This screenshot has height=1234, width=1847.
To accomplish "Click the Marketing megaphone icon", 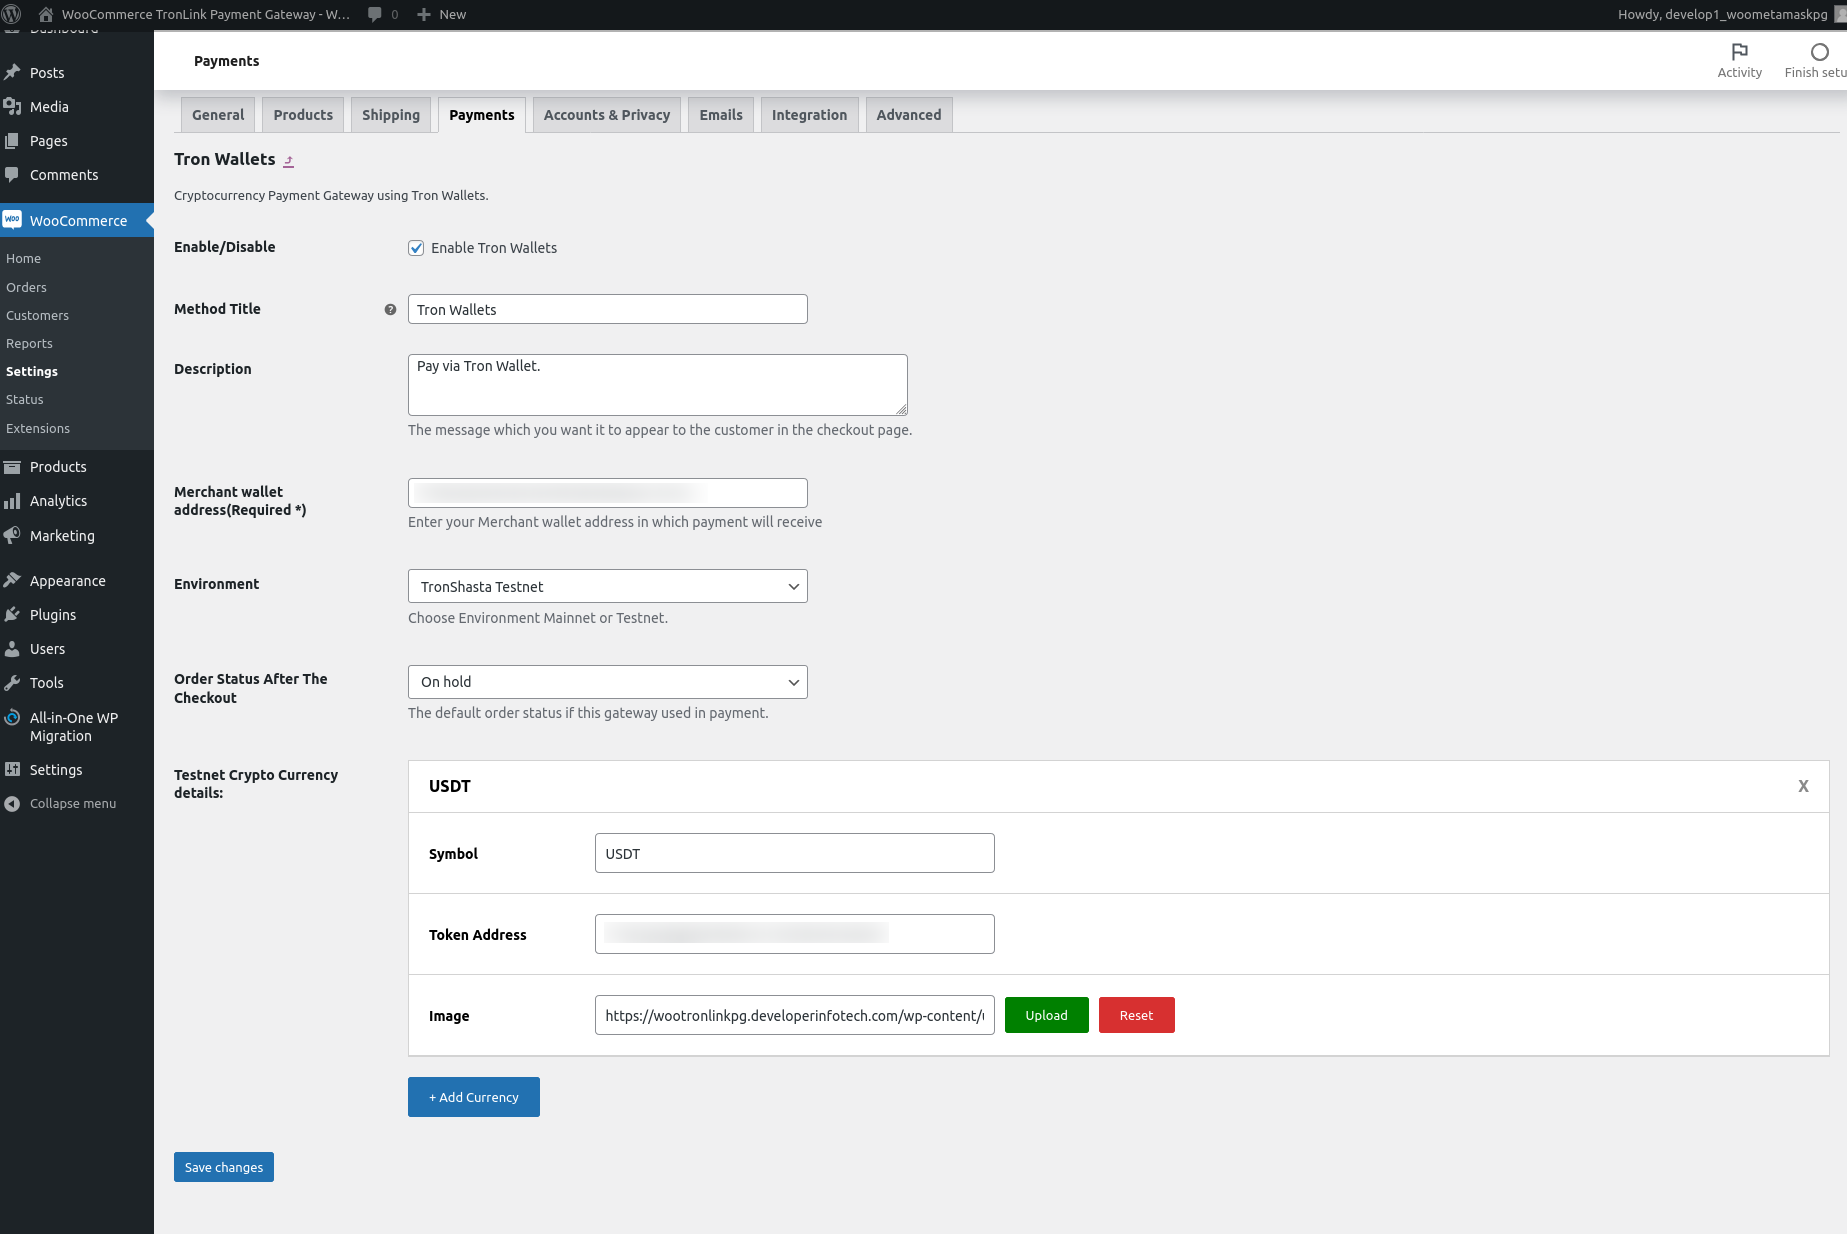I will (12, 535).
